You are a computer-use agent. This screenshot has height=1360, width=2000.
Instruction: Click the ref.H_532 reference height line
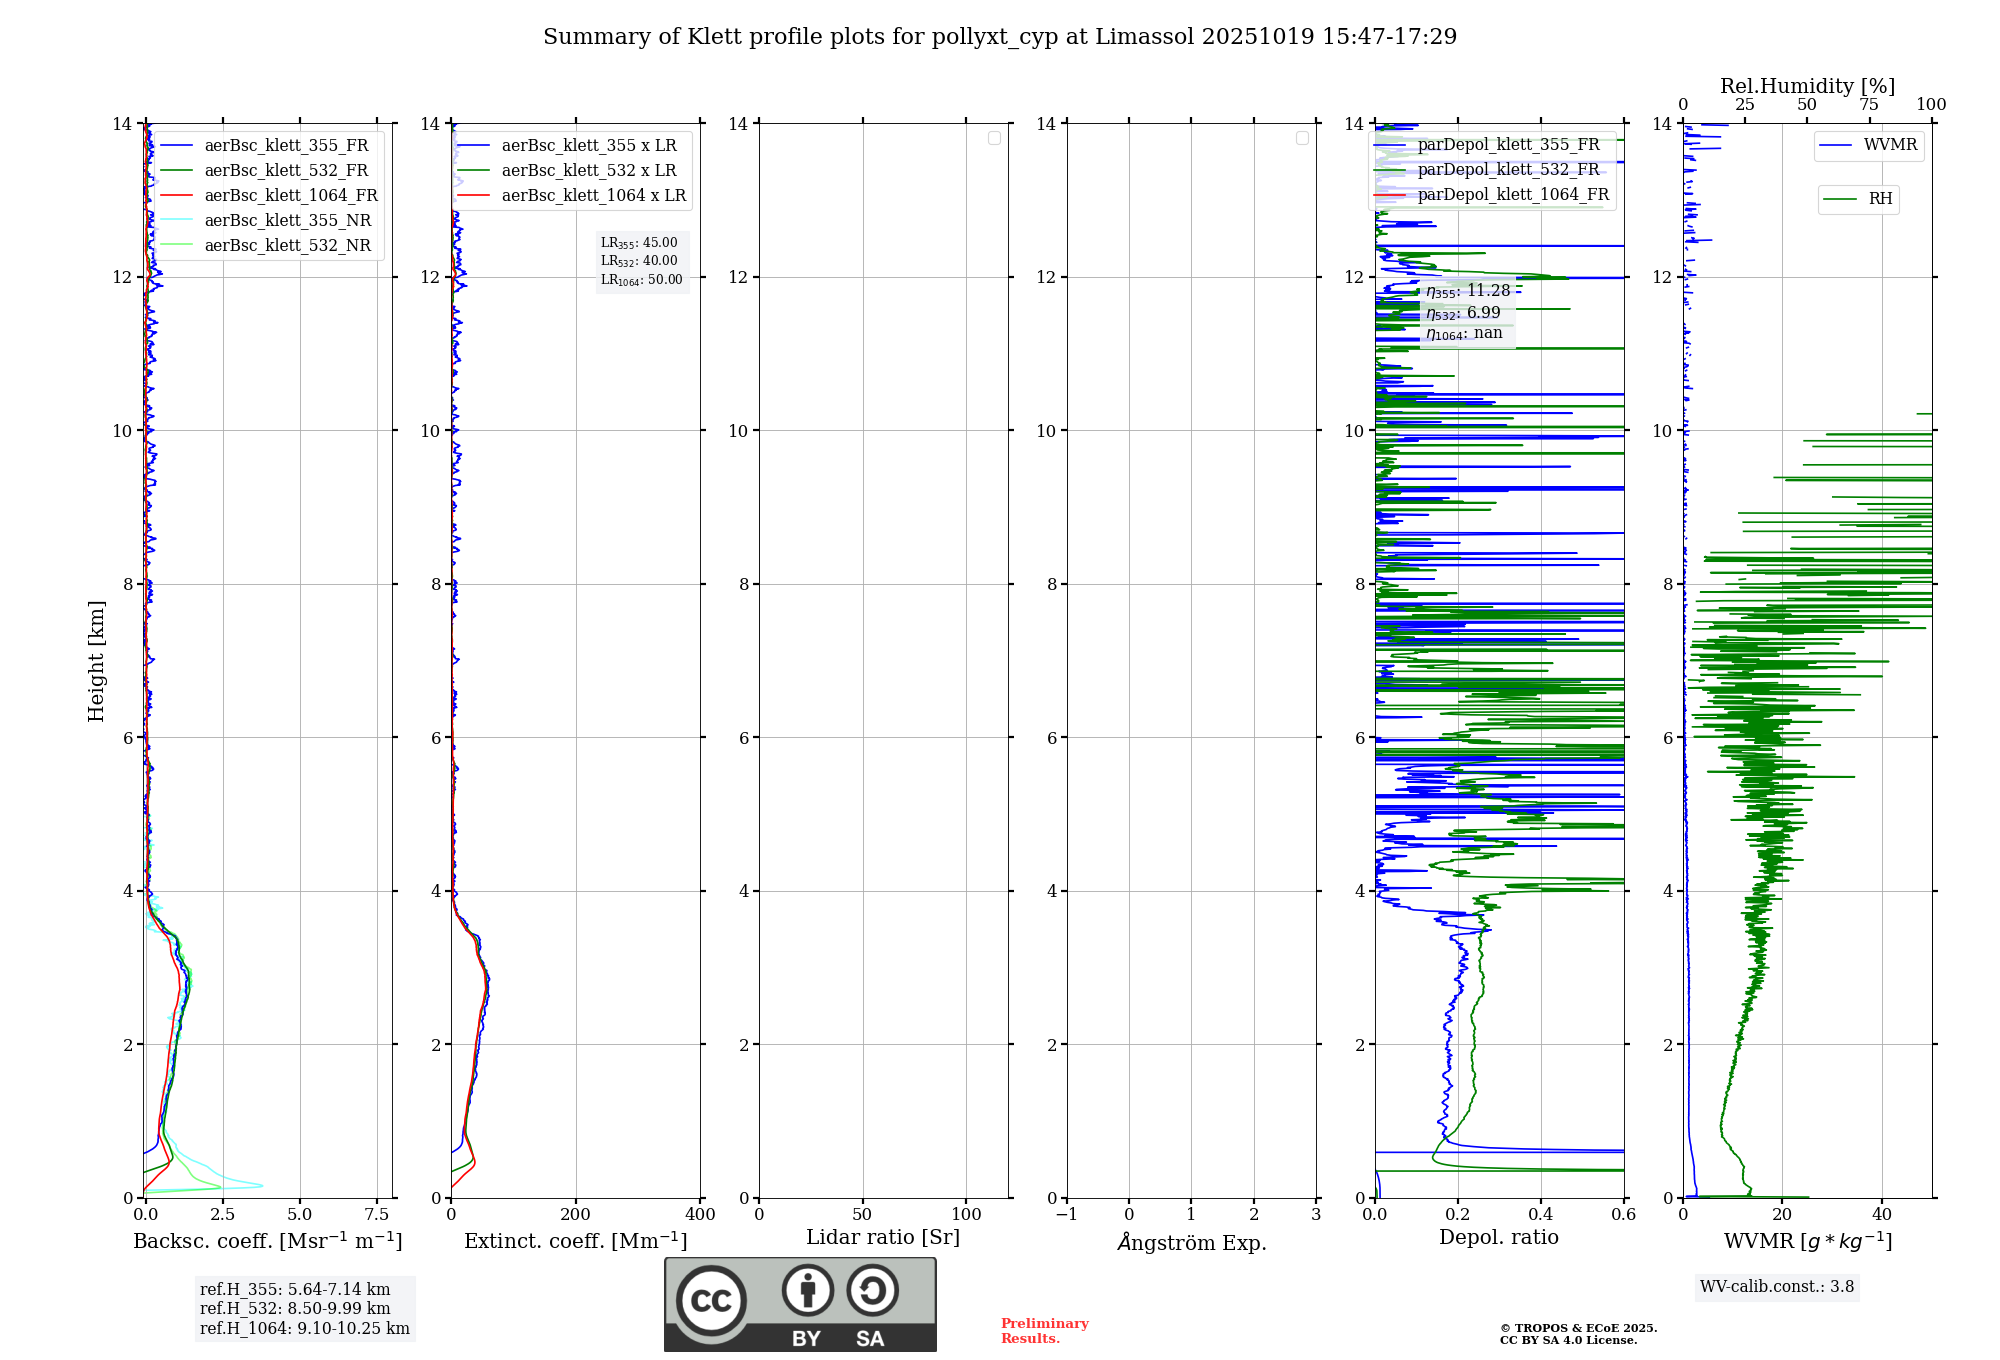click(295, 1308)
